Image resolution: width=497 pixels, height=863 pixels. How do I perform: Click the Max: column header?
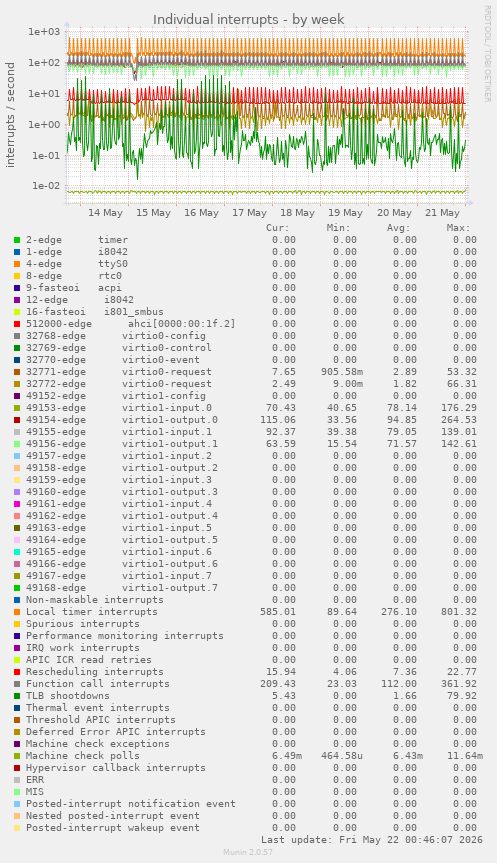coord(458,228)
